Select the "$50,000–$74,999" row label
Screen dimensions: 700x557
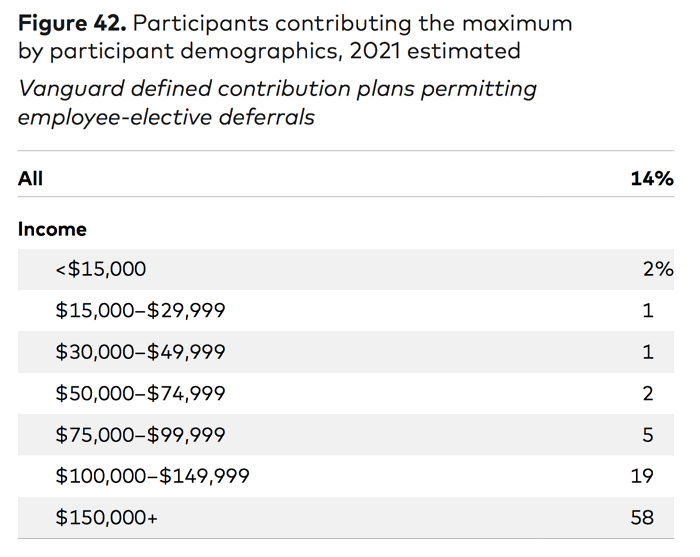(x=141, y=393)
